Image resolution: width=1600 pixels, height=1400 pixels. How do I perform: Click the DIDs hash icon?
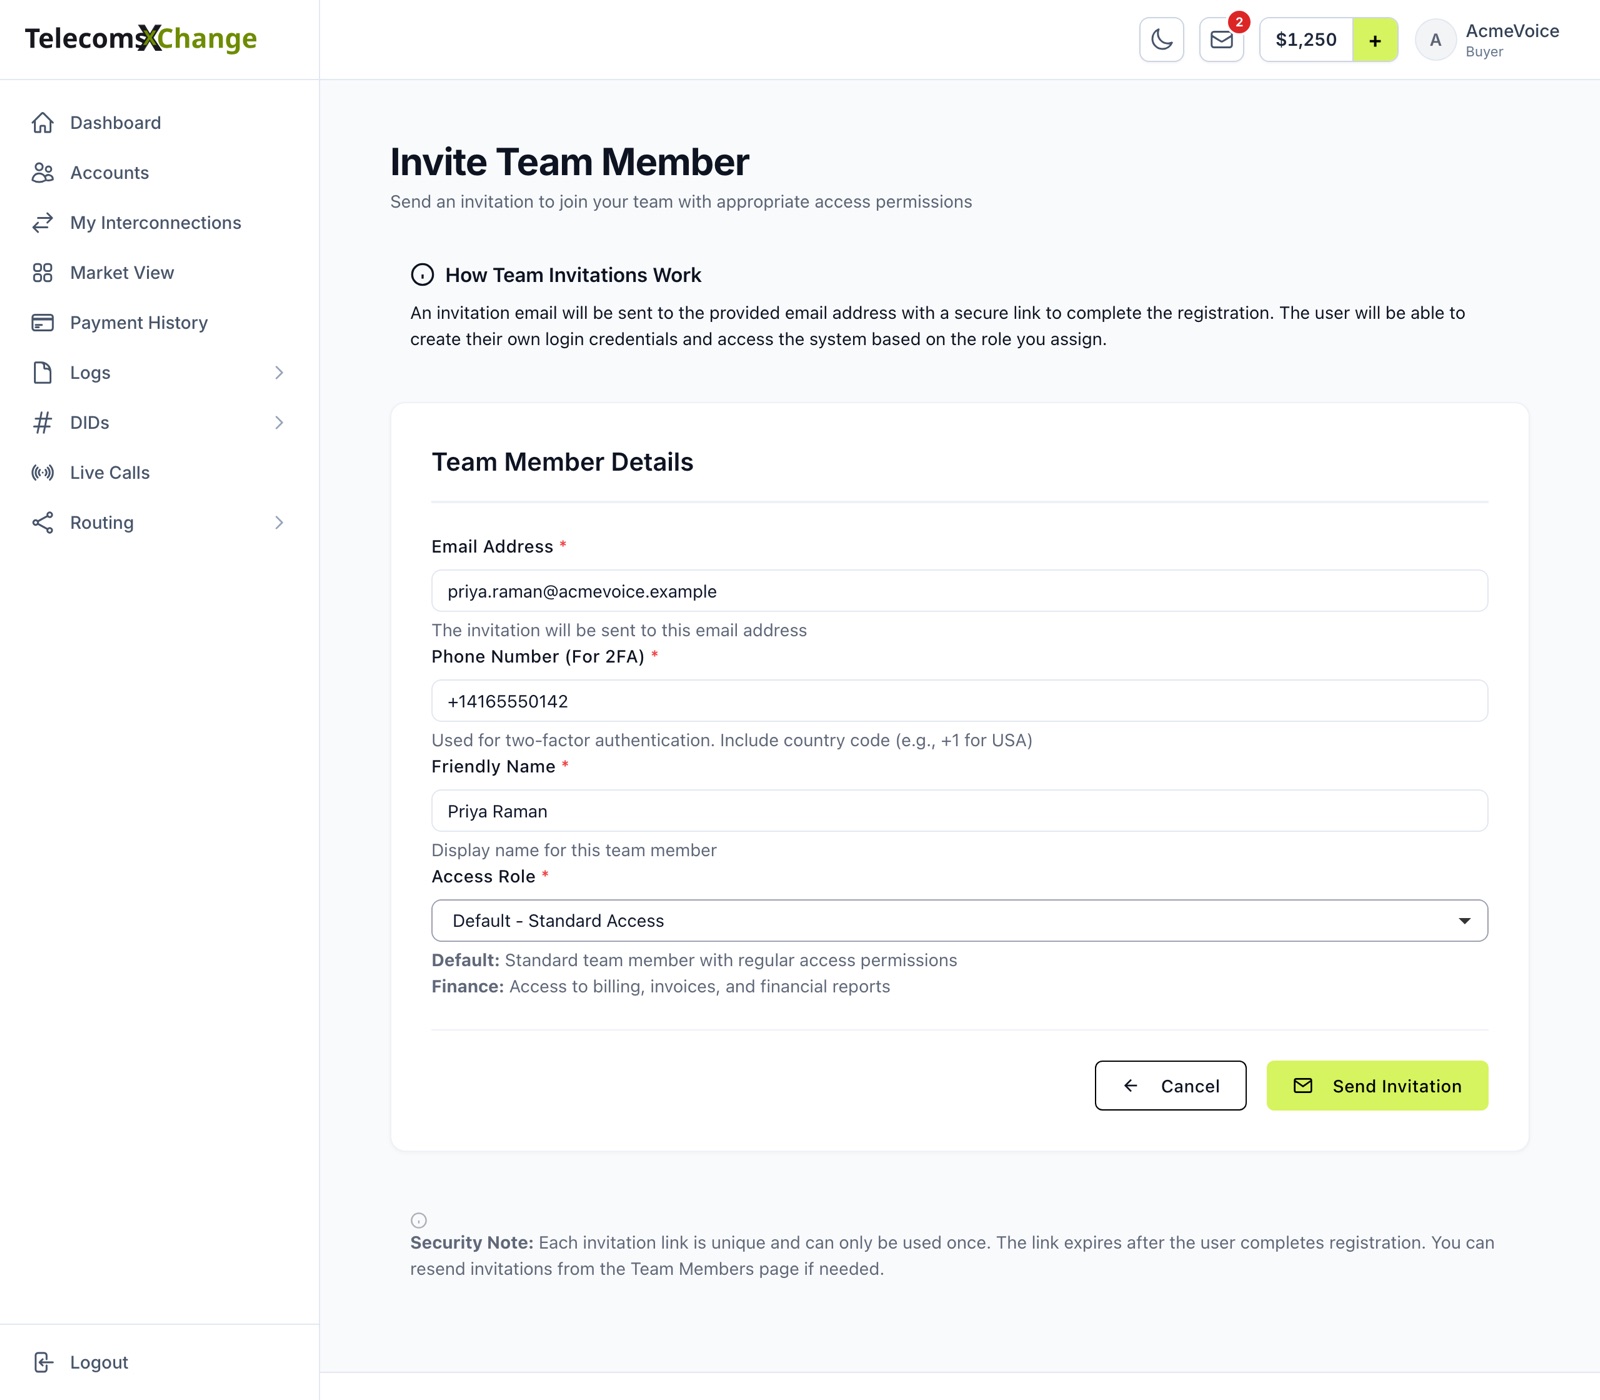point(42,422)
